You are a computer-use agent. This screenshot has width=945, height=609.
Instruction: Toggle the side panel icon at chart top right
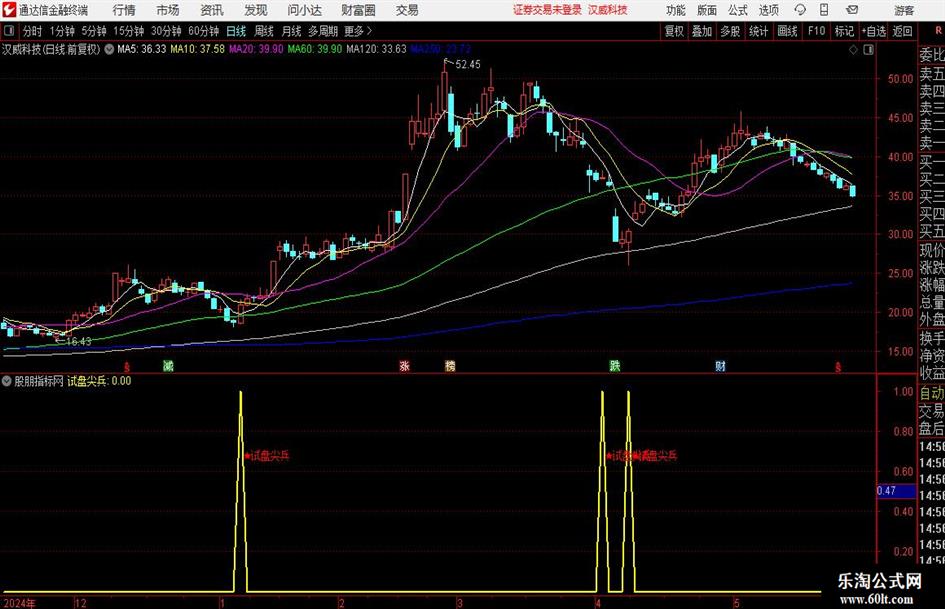click(x=868, y=49)
